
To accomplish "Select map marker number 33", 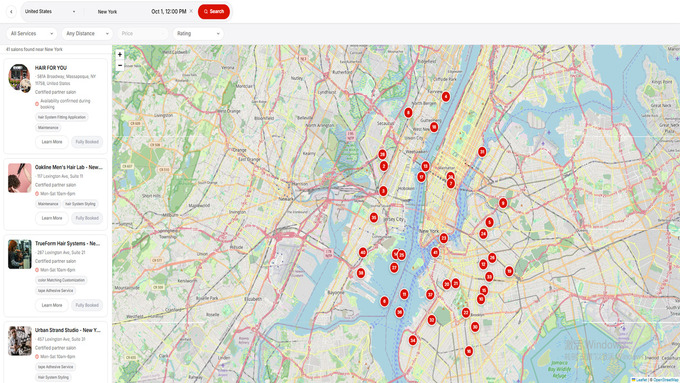I will click(x=489, y=277).
